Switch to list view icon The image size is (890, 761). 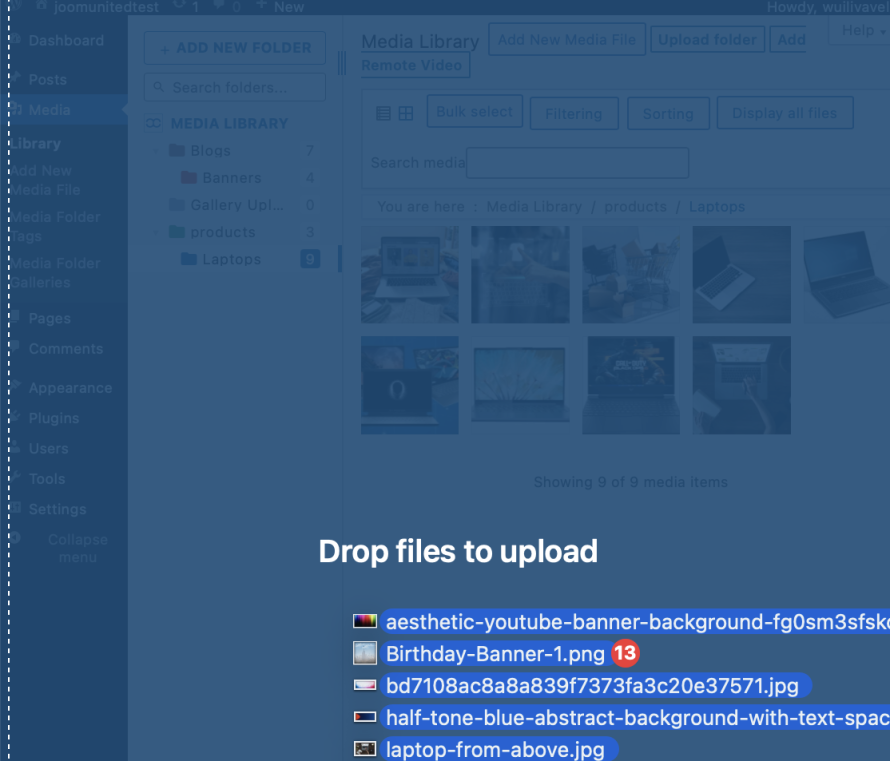click(383, 114)
